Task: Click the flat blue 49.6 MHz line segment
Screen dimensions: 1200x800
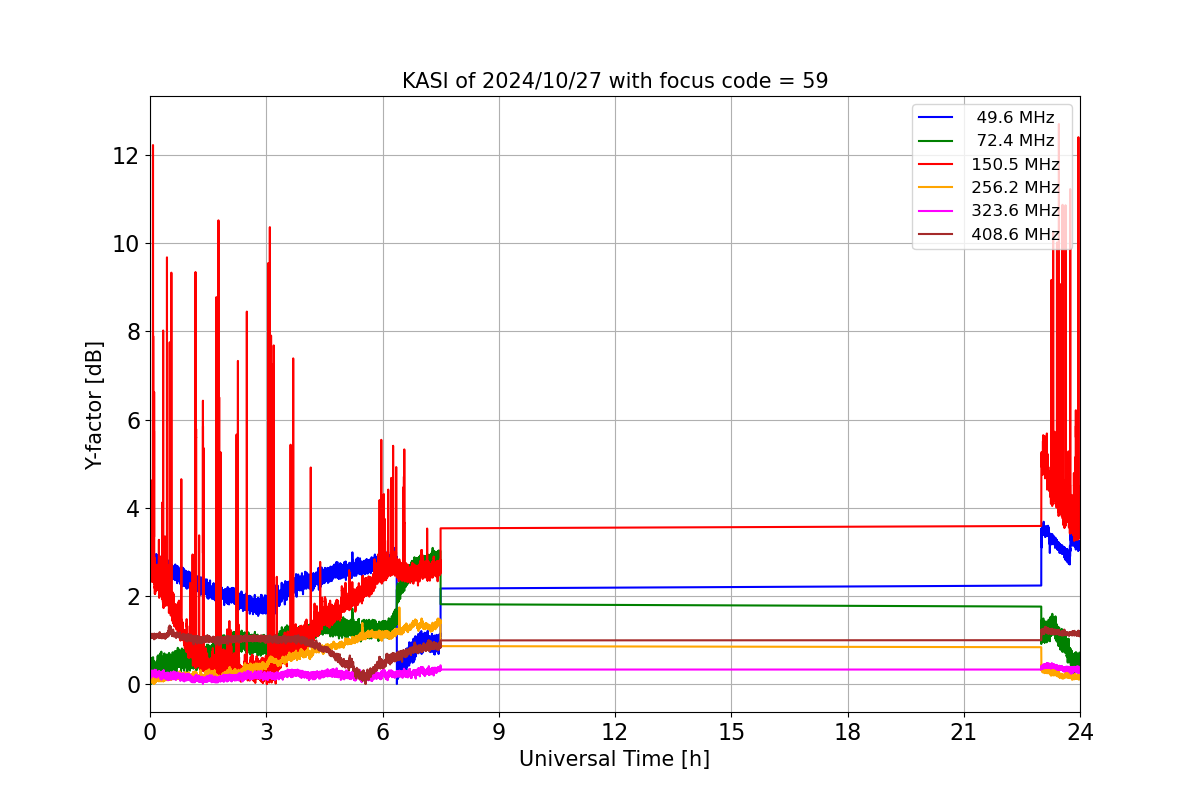Action: (740, 587)
